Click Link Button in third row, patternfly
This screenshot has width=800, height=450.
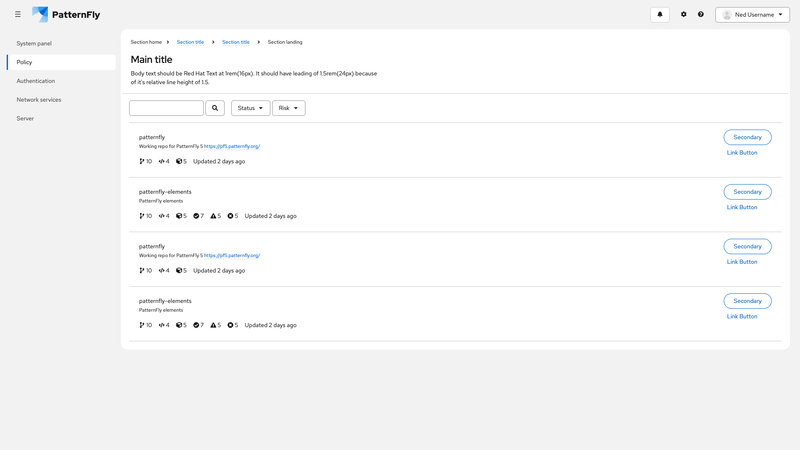pos(742,262)
